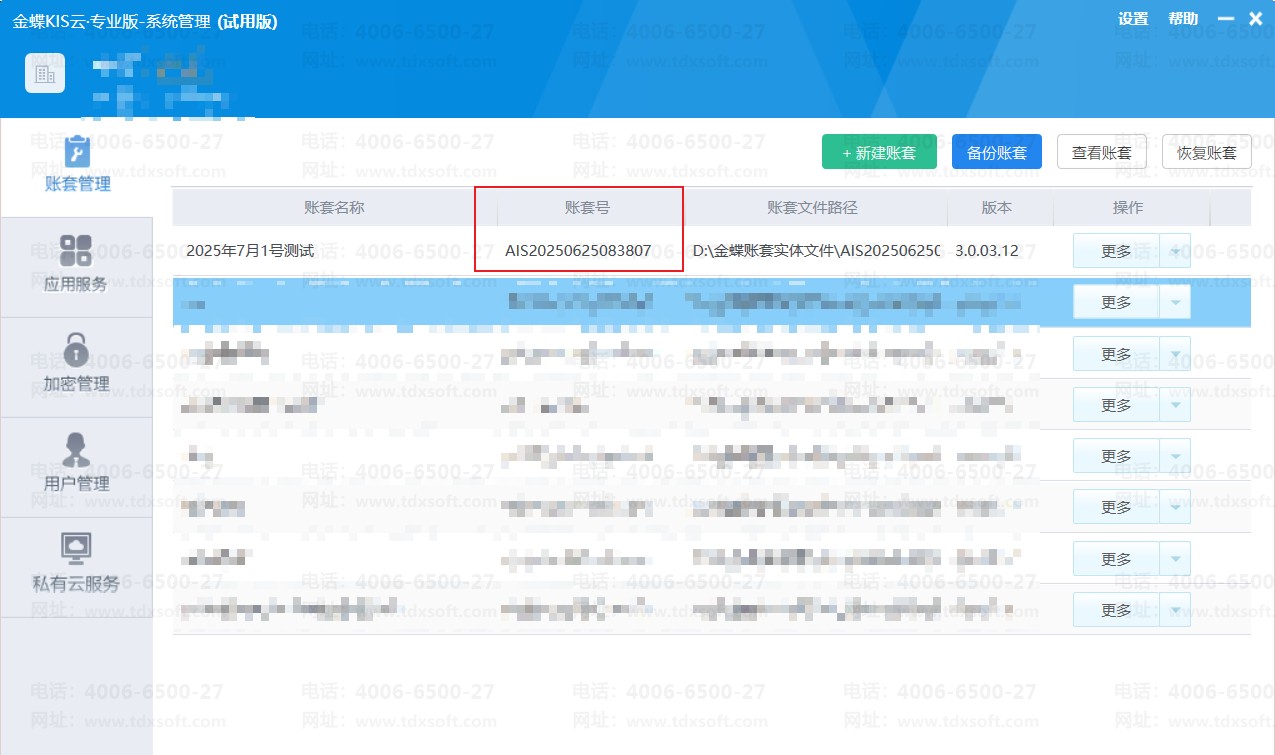Open the 账套管理 clipboard icon in sidebar
1275x755 pixels.
77,152
